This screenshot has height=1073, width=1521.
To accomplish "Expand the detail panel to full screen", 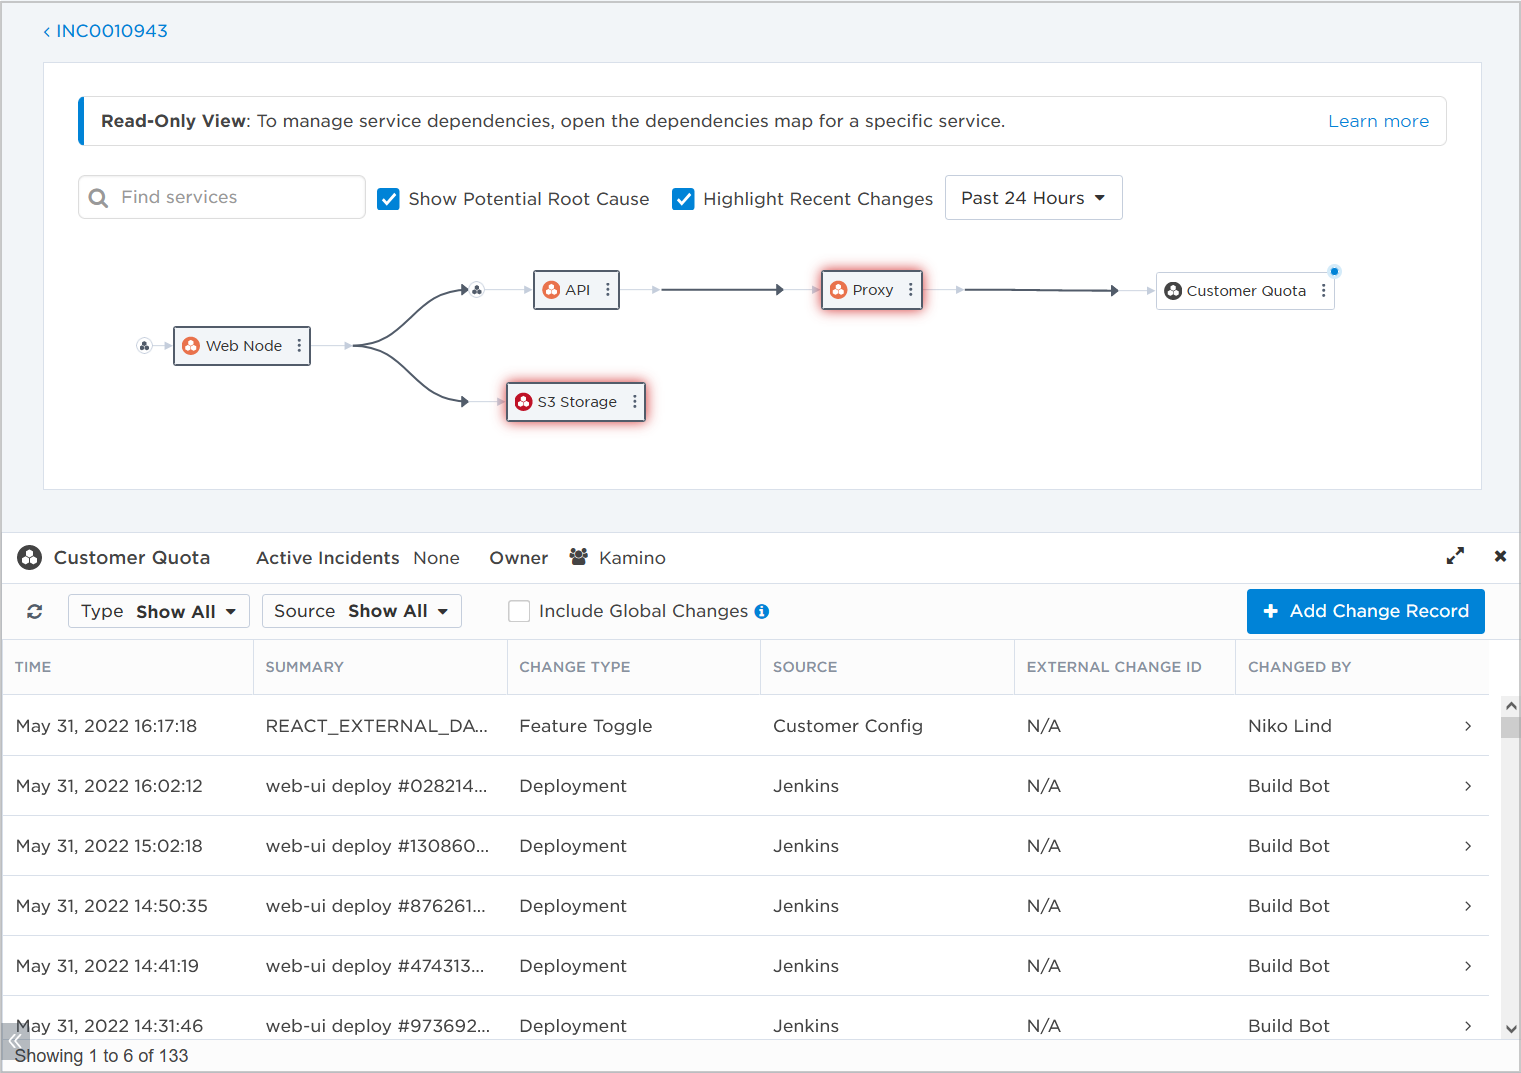I will [1455, 556].
